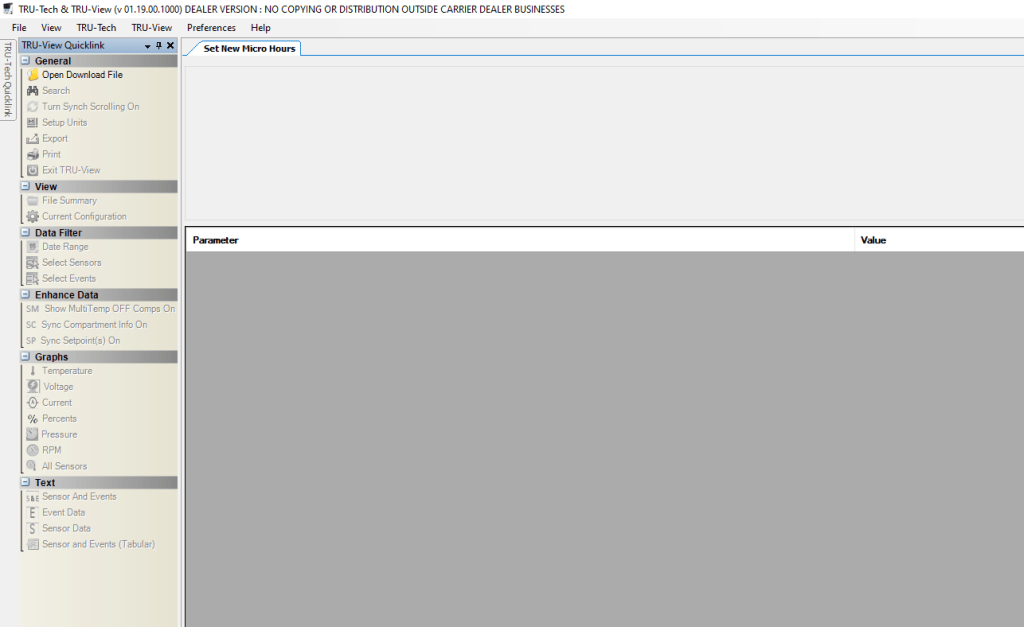
Task: Select the Set New Micro Hours tab
Action: click(249, 48)
